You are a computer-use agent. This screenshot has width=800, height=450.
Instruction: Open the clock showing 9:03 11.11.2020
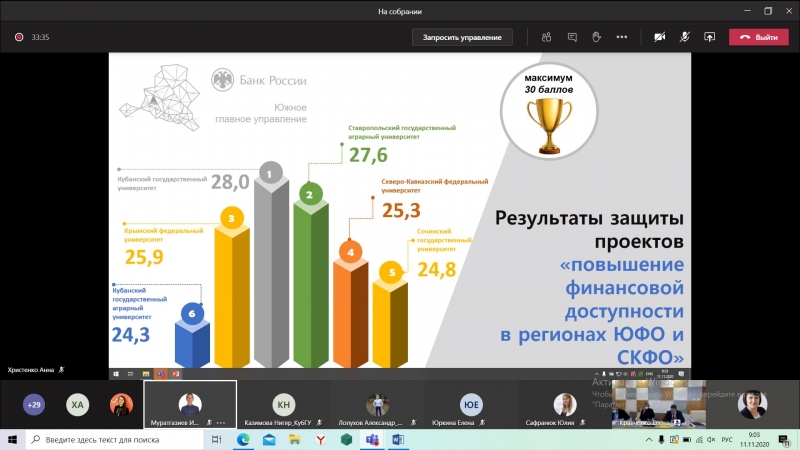click(x=754, y=439)
